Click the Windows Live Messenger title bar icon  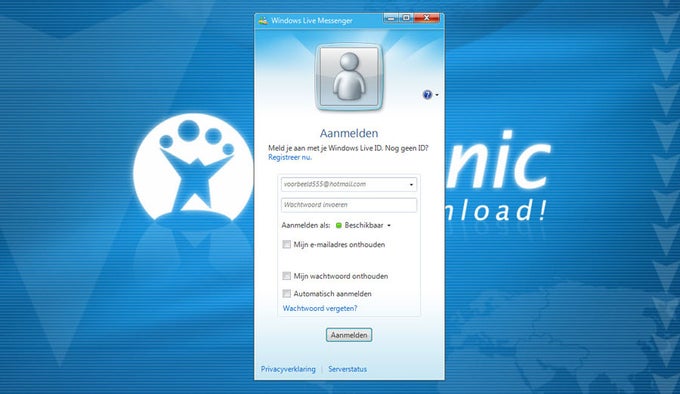coord(263,20)
